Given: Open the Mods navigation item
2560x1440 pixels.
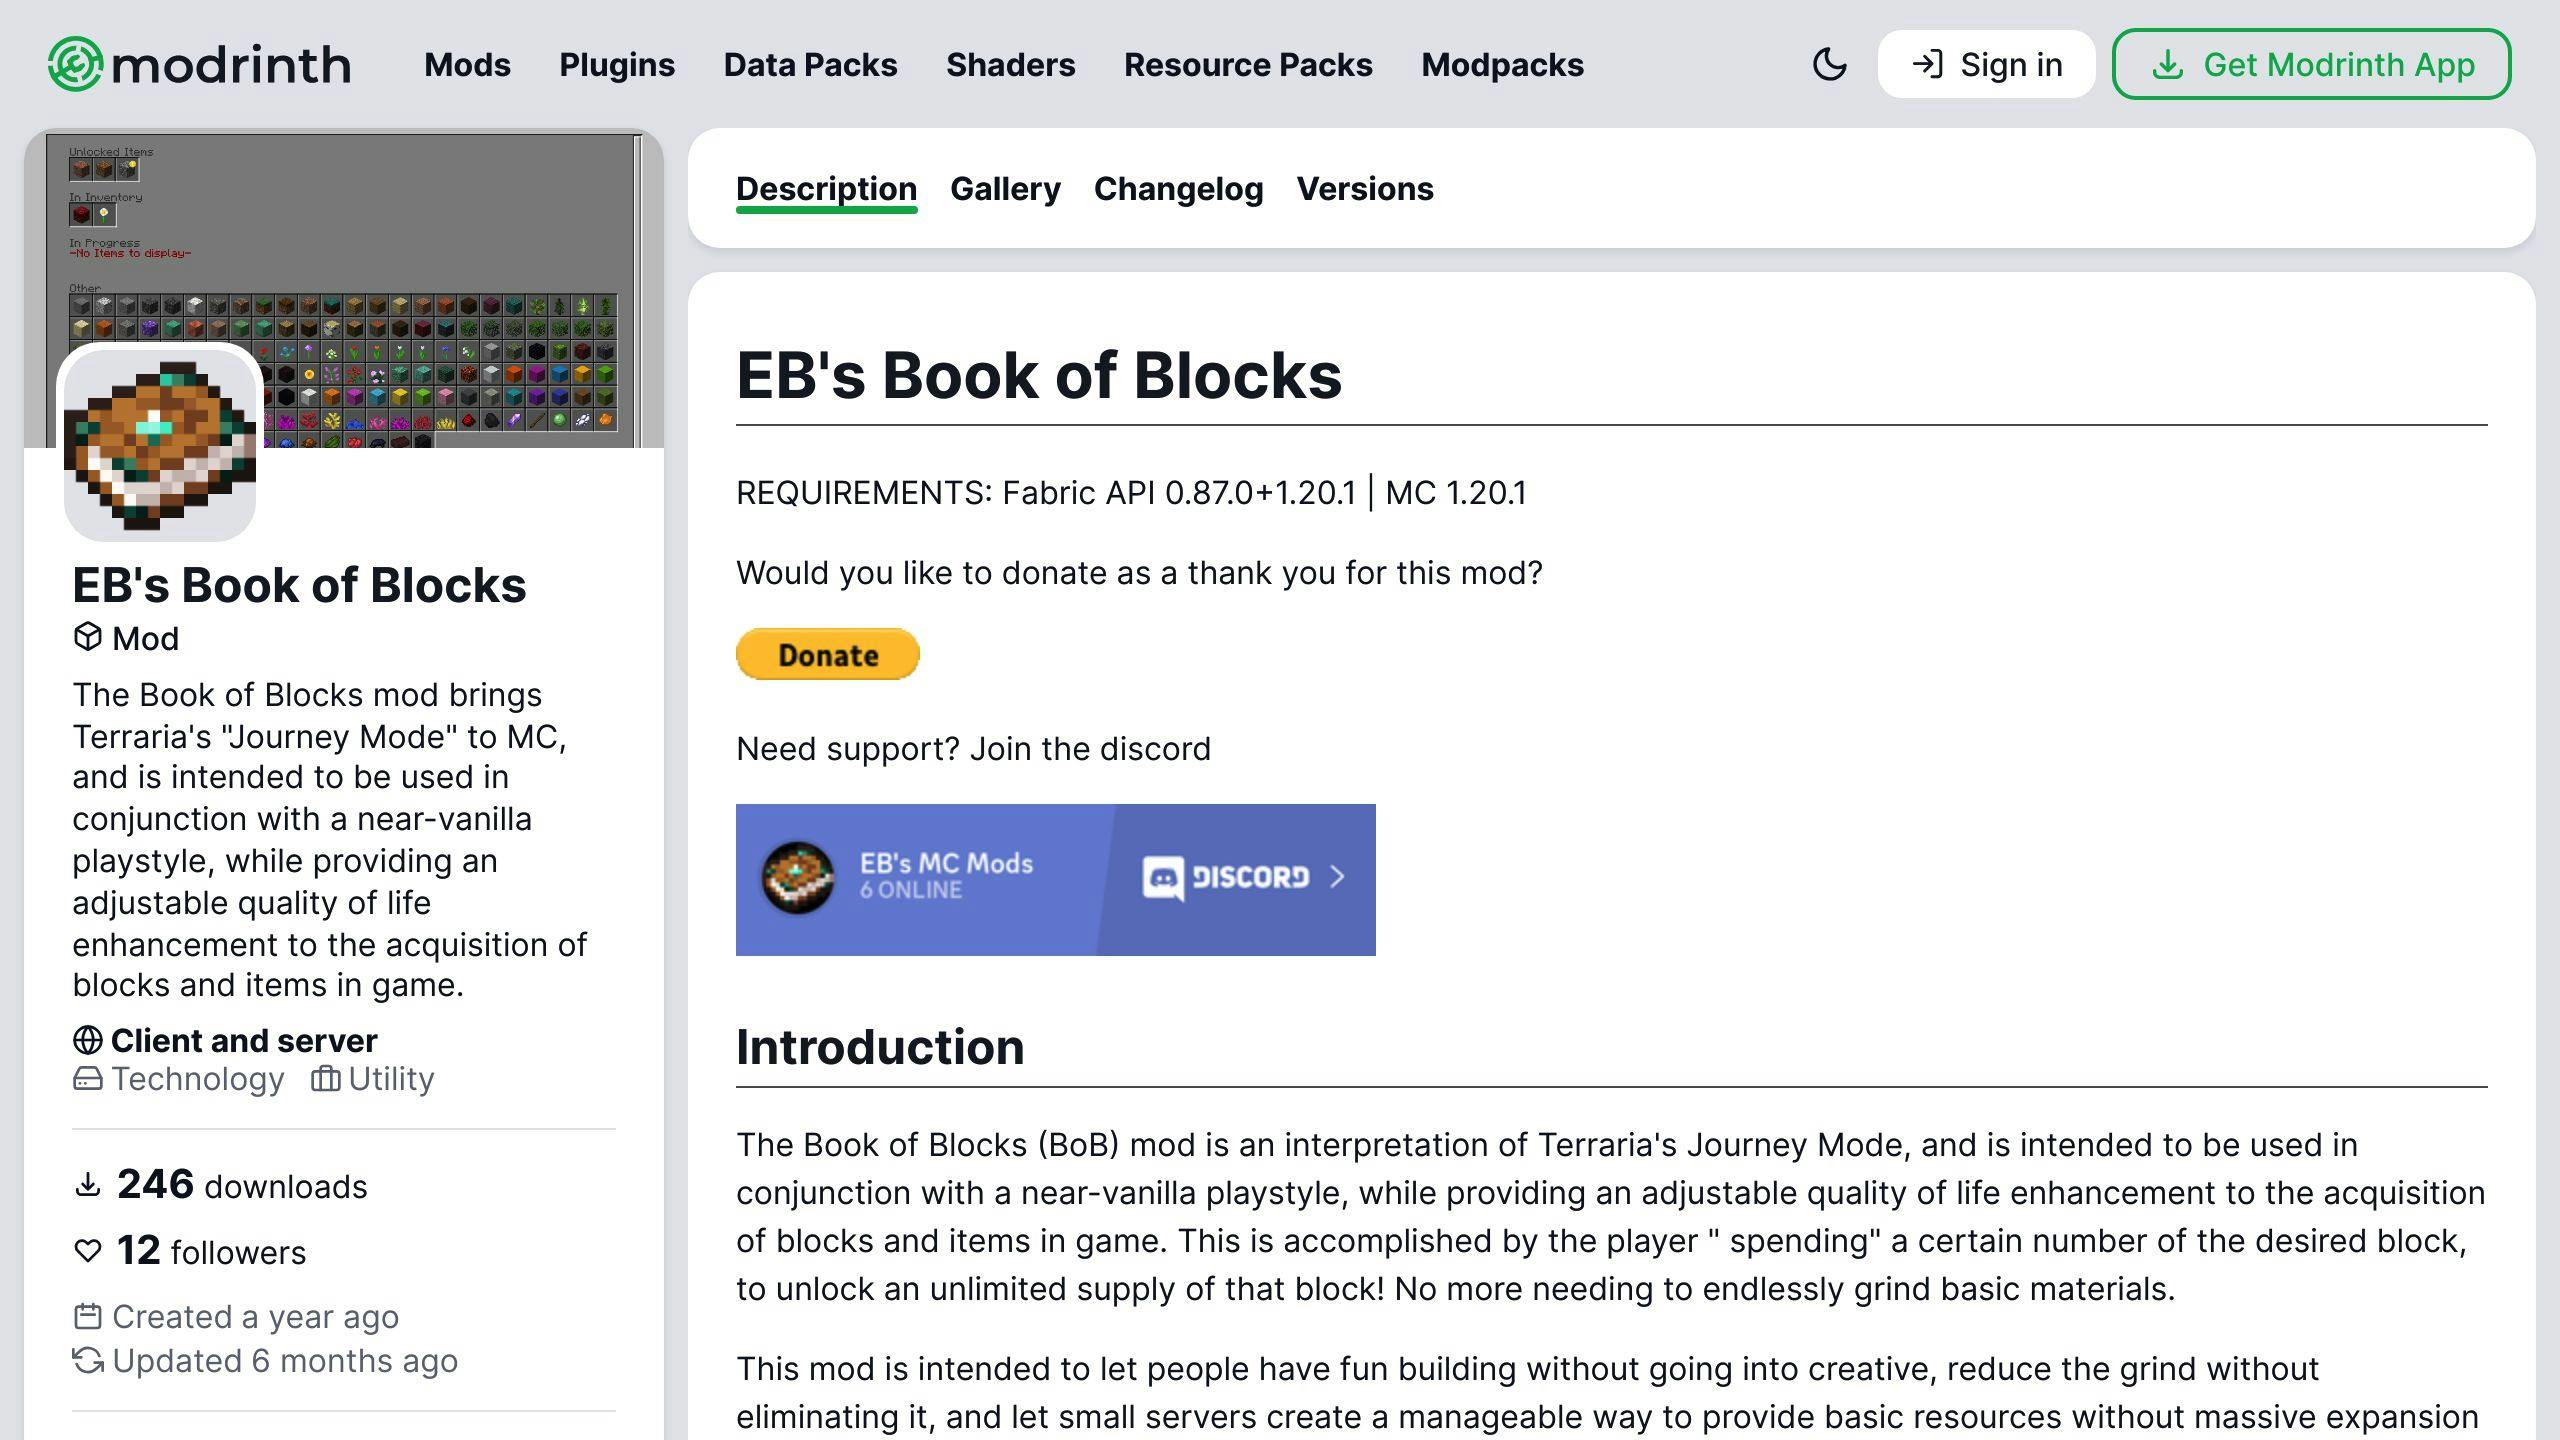Looking at the screenshot, I should 467,64.
